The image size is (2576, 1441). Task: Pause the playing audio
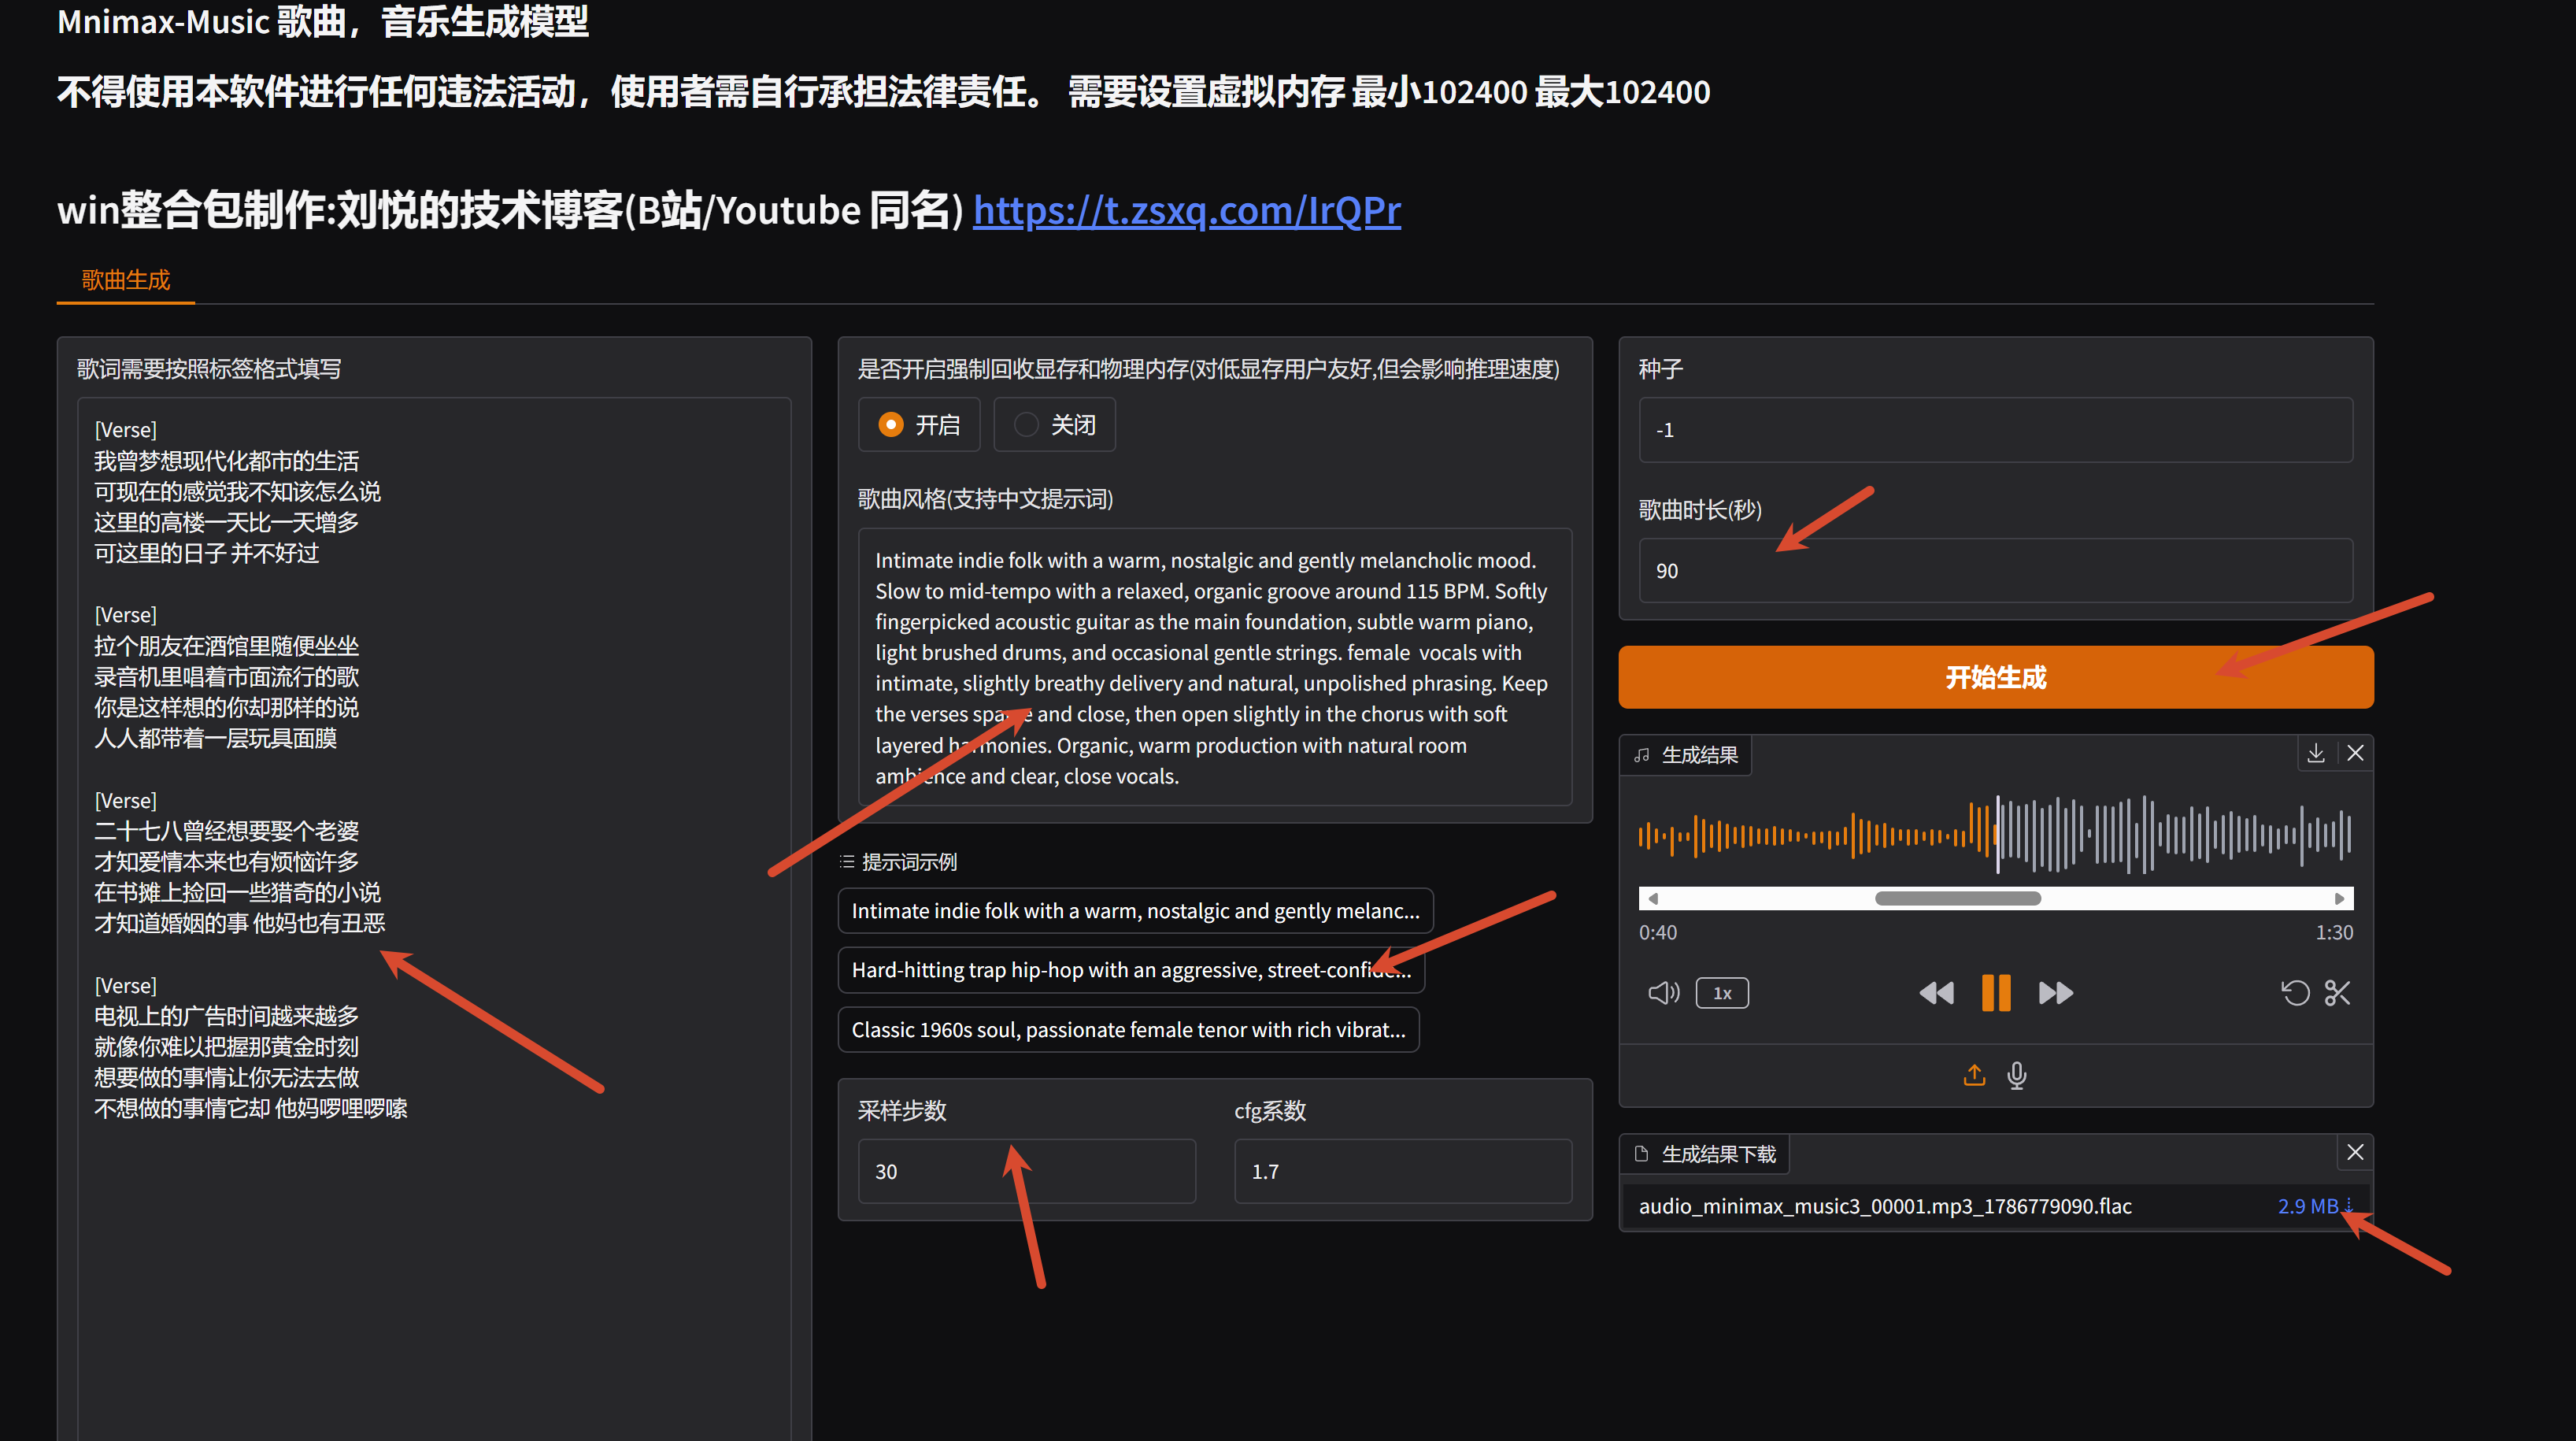click(1996, 993)
